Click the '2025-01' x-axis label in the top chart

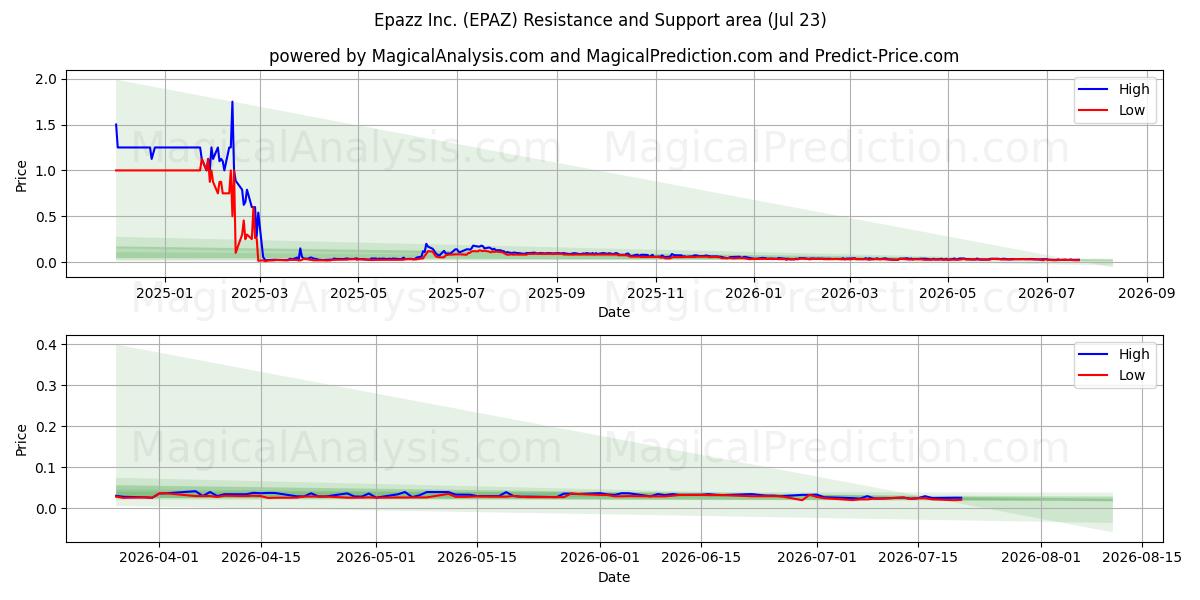click(163, 293)
